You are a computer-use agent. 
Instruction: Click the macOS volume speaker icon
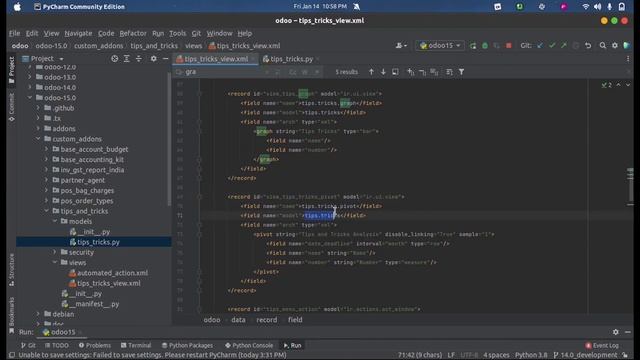pyautogui.click(x=598, y=7)
